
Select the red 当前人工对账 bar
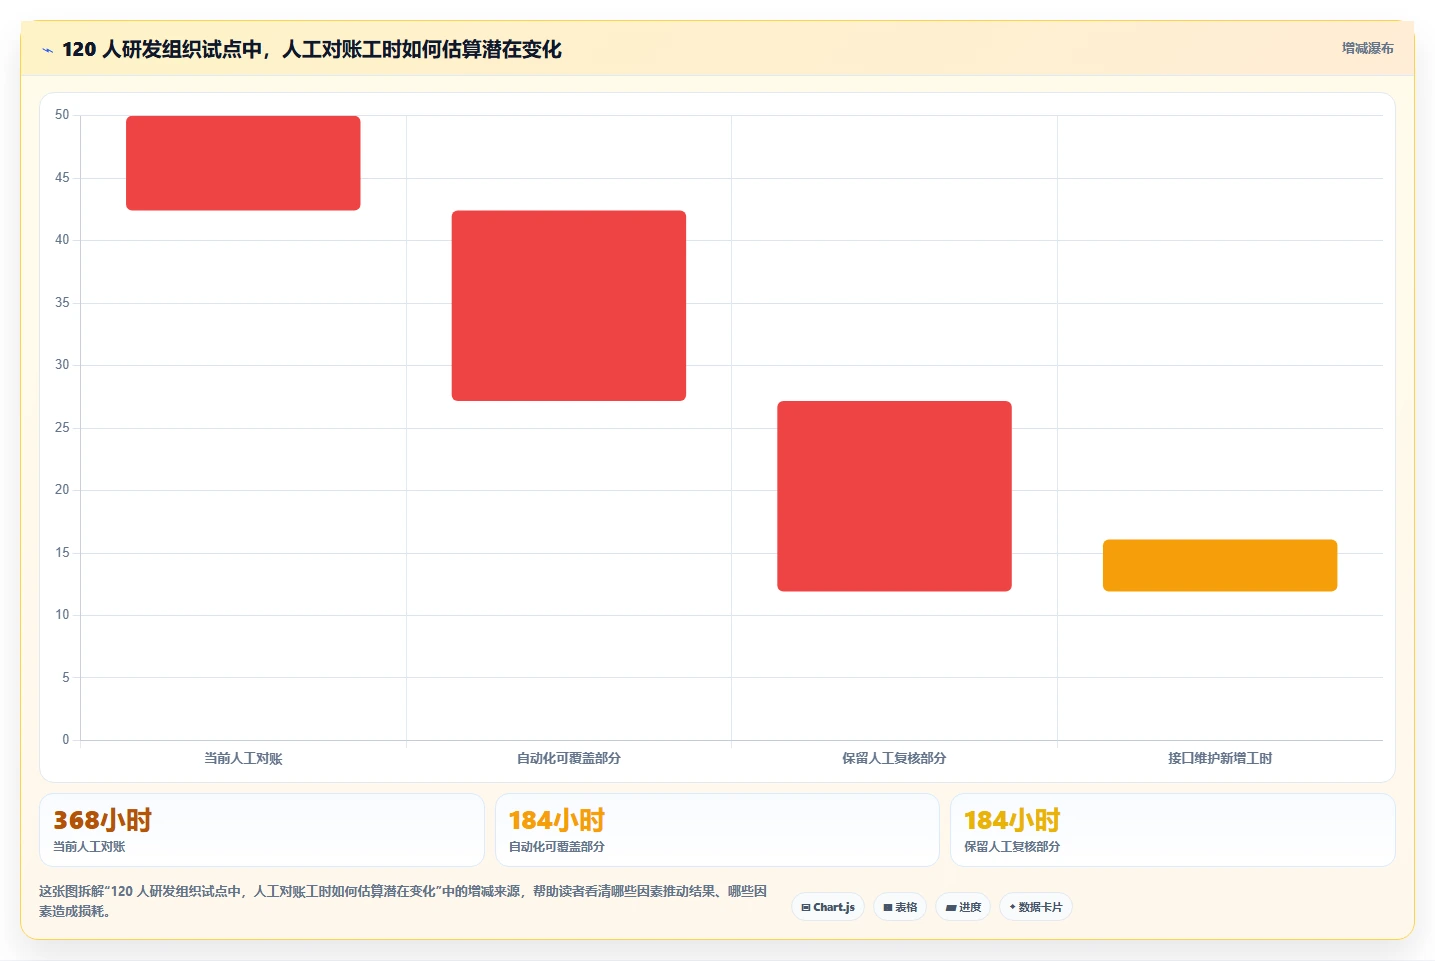click(243, 163)
